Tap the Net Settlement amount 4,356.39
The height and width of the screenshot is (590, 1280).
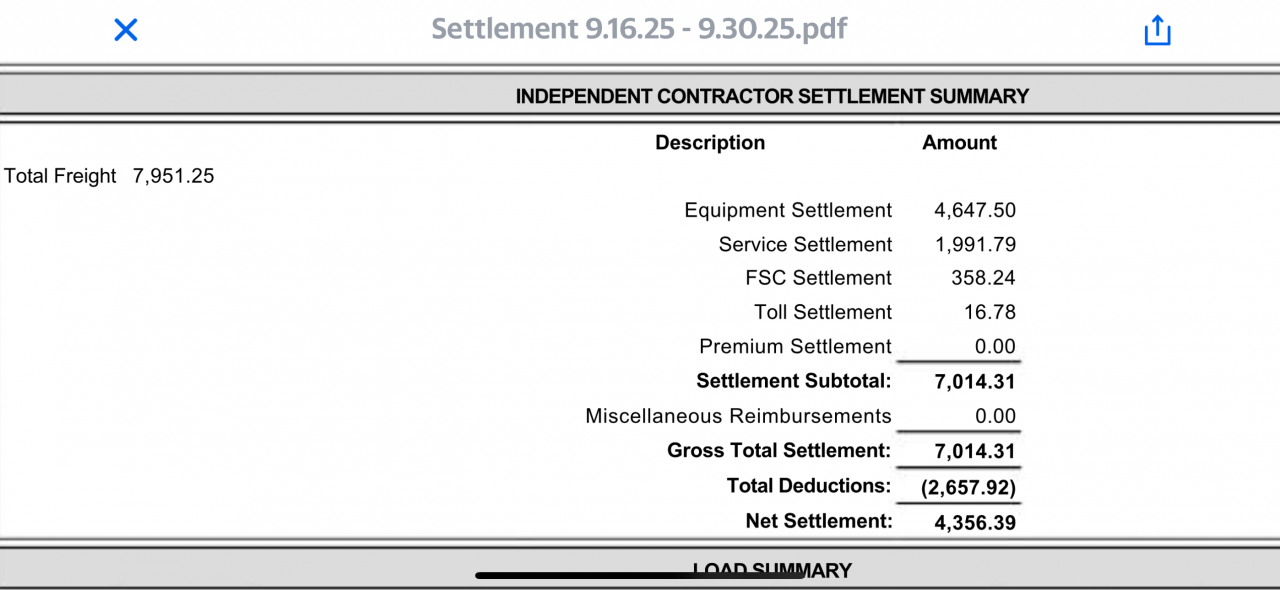975,522
